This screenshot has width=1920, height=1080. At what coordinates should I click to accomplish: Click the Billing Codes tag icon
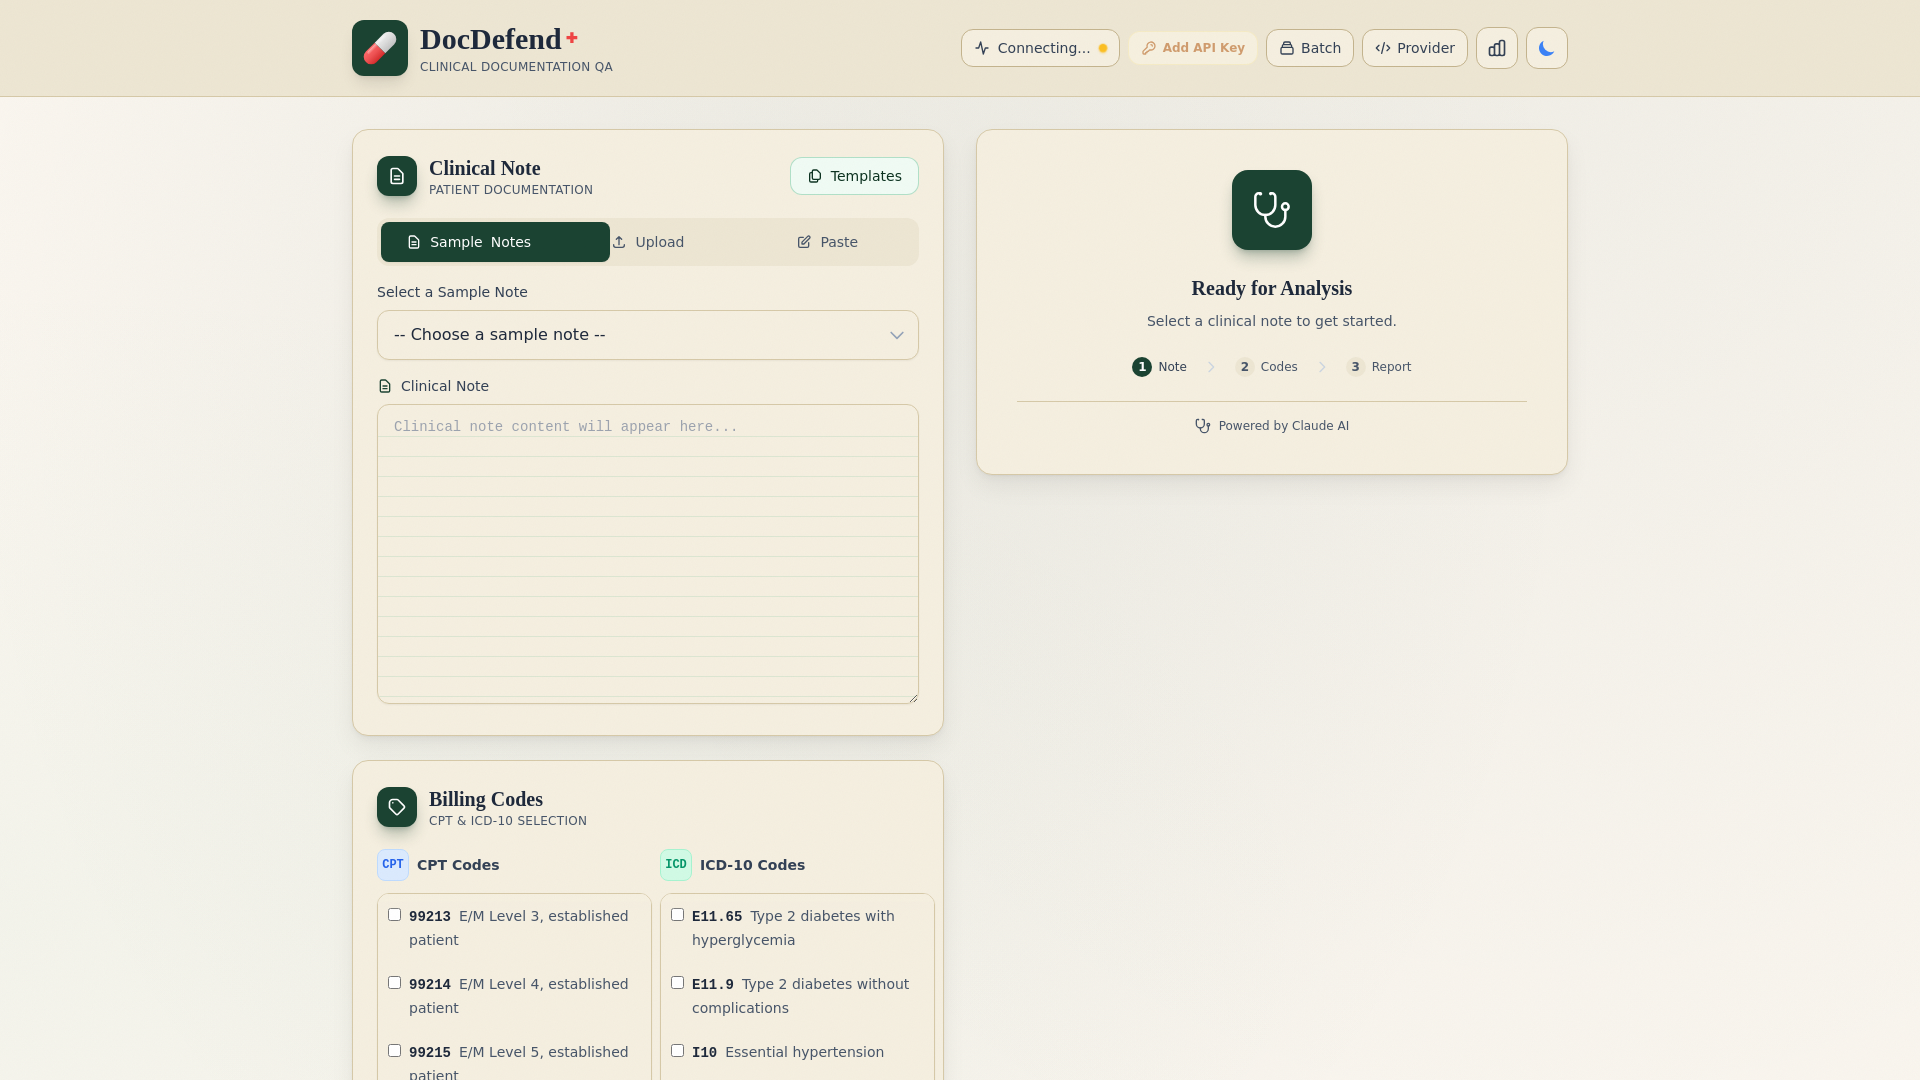[x=397, y=807]
